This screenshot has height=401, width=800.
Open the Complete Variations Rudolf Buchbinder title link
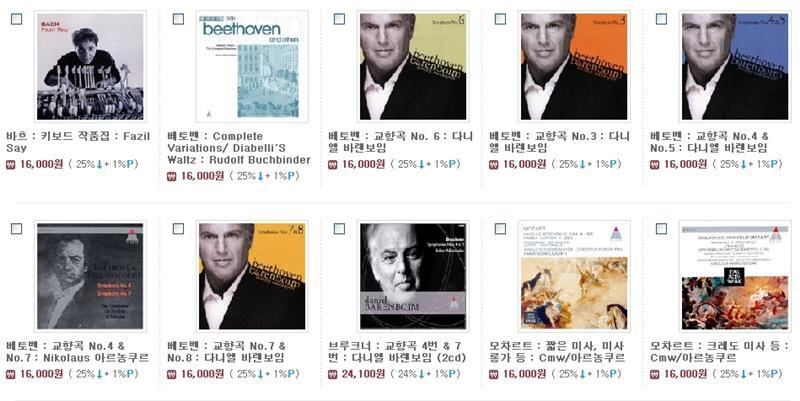[x=239, y=148]
